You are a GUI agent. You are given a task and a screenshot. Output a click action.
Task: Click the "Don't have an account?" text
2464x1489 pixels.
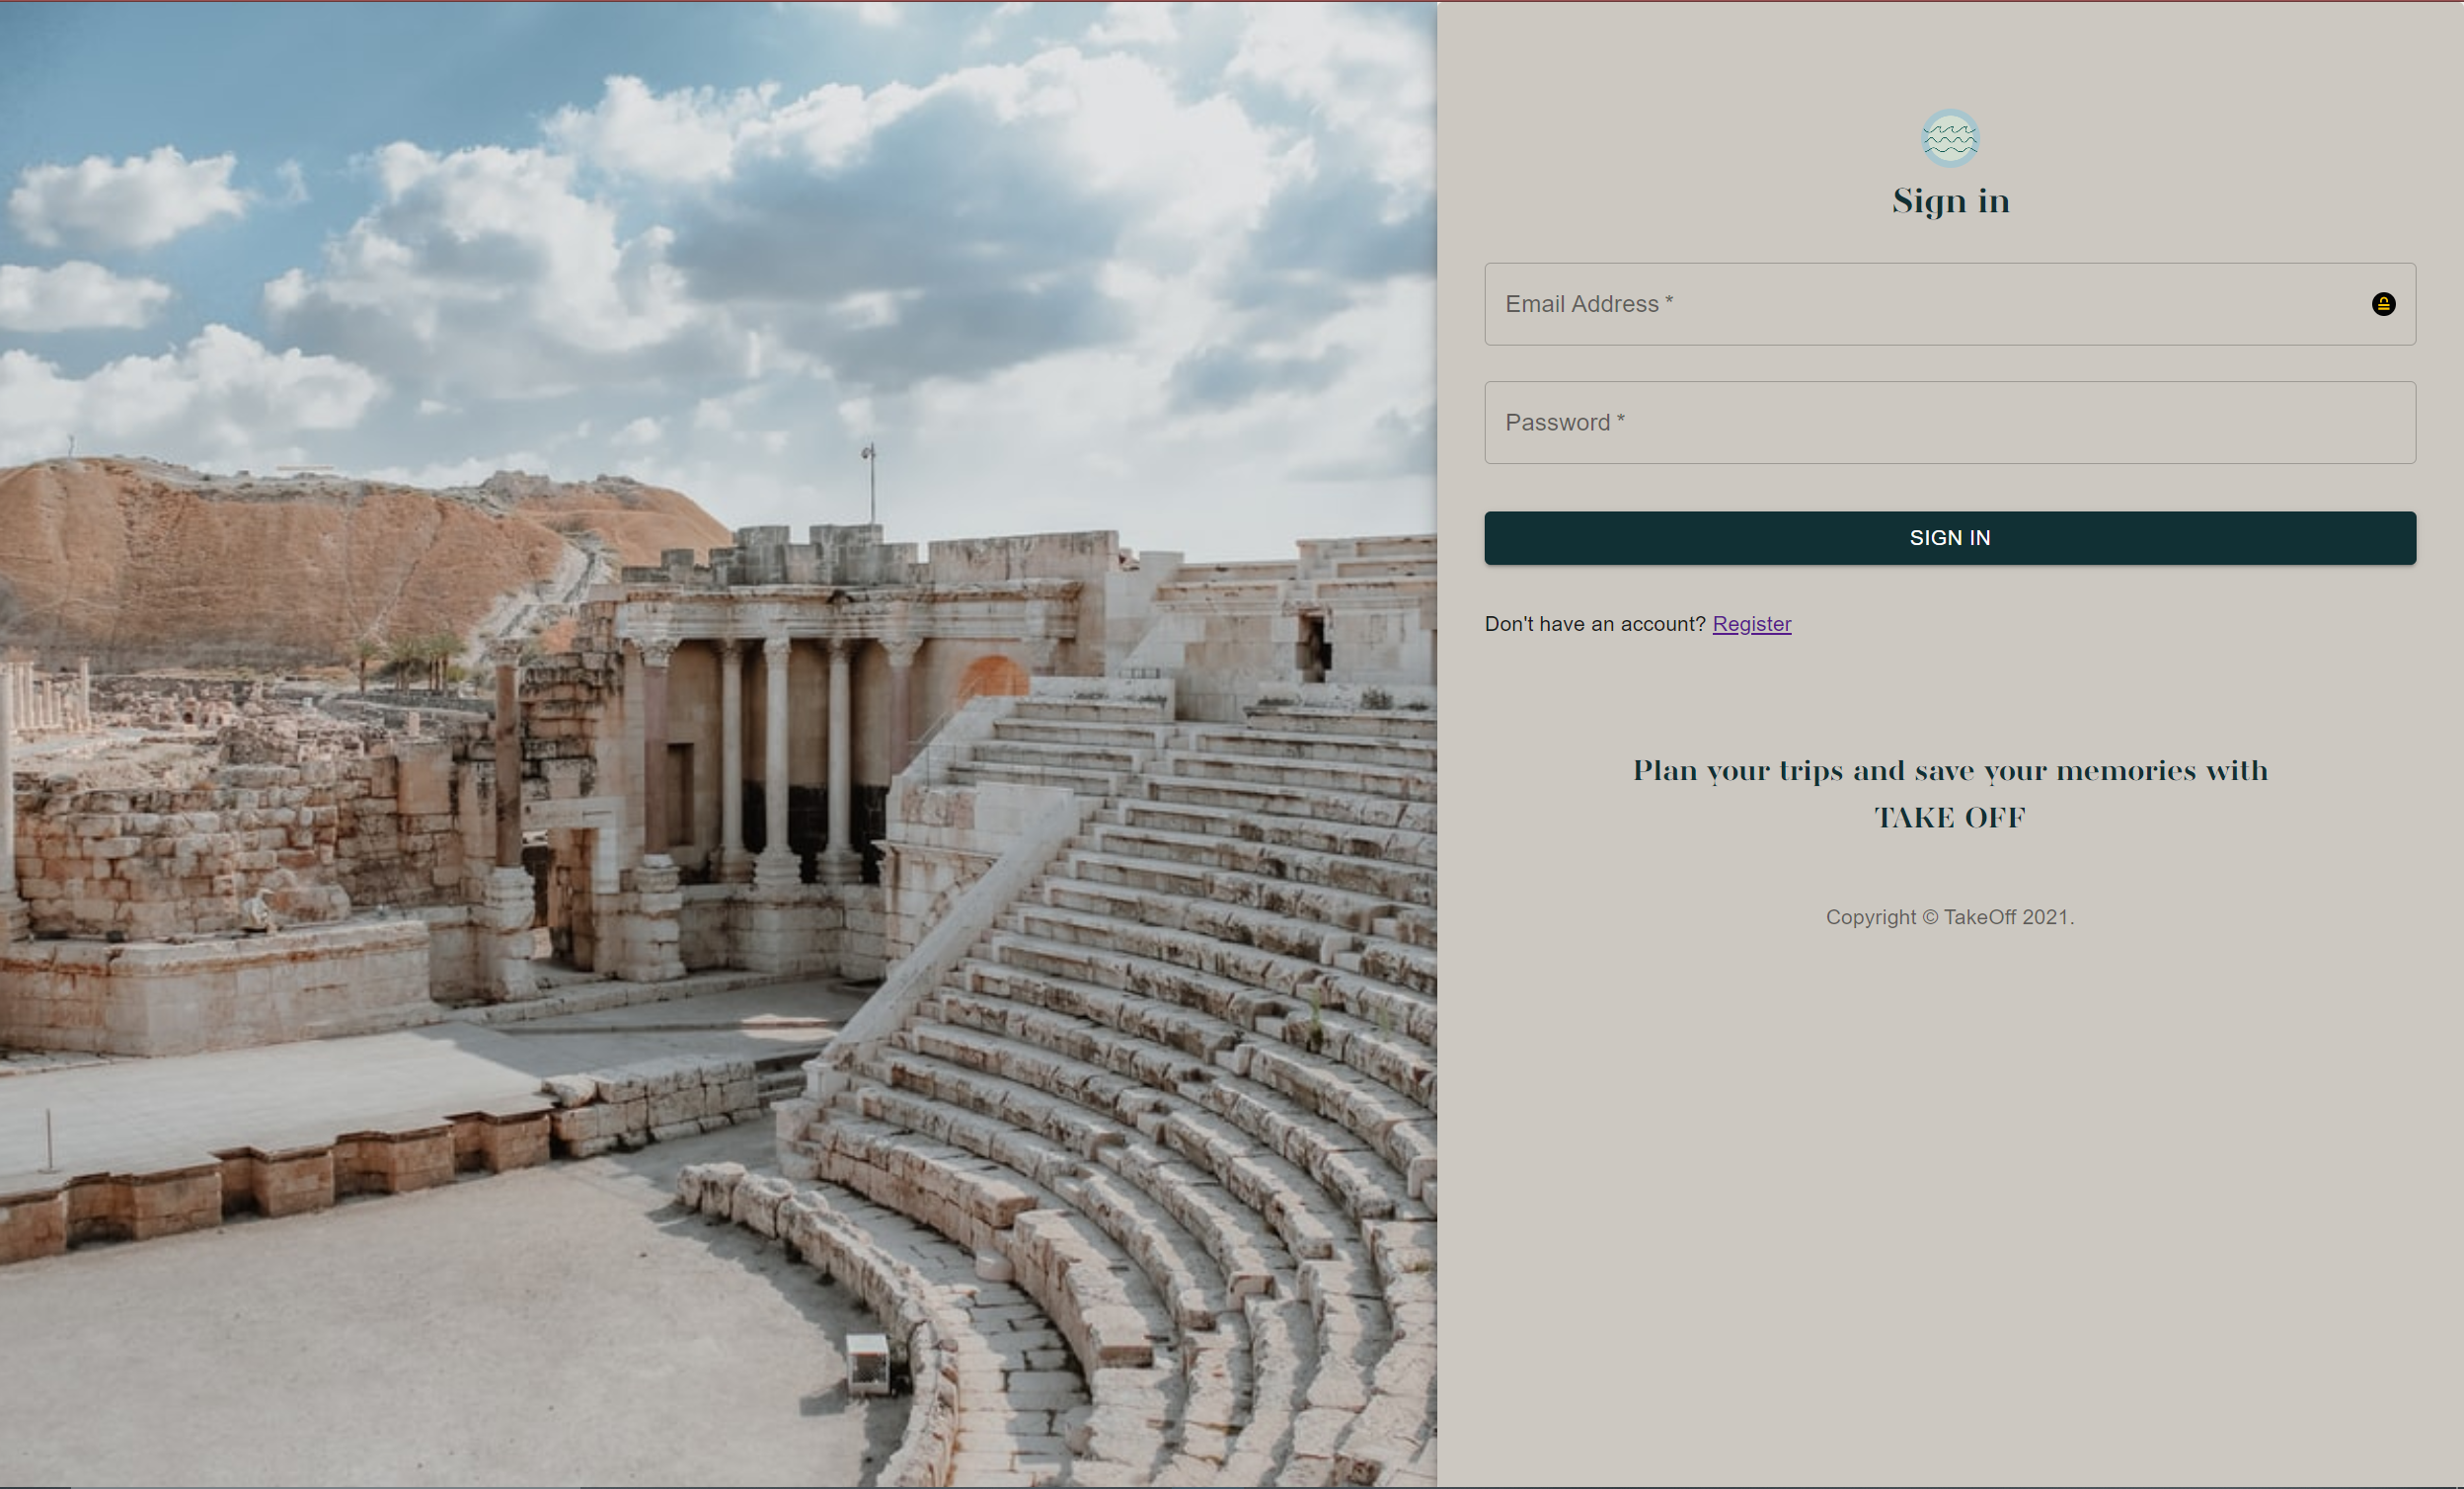[1595, 624]
